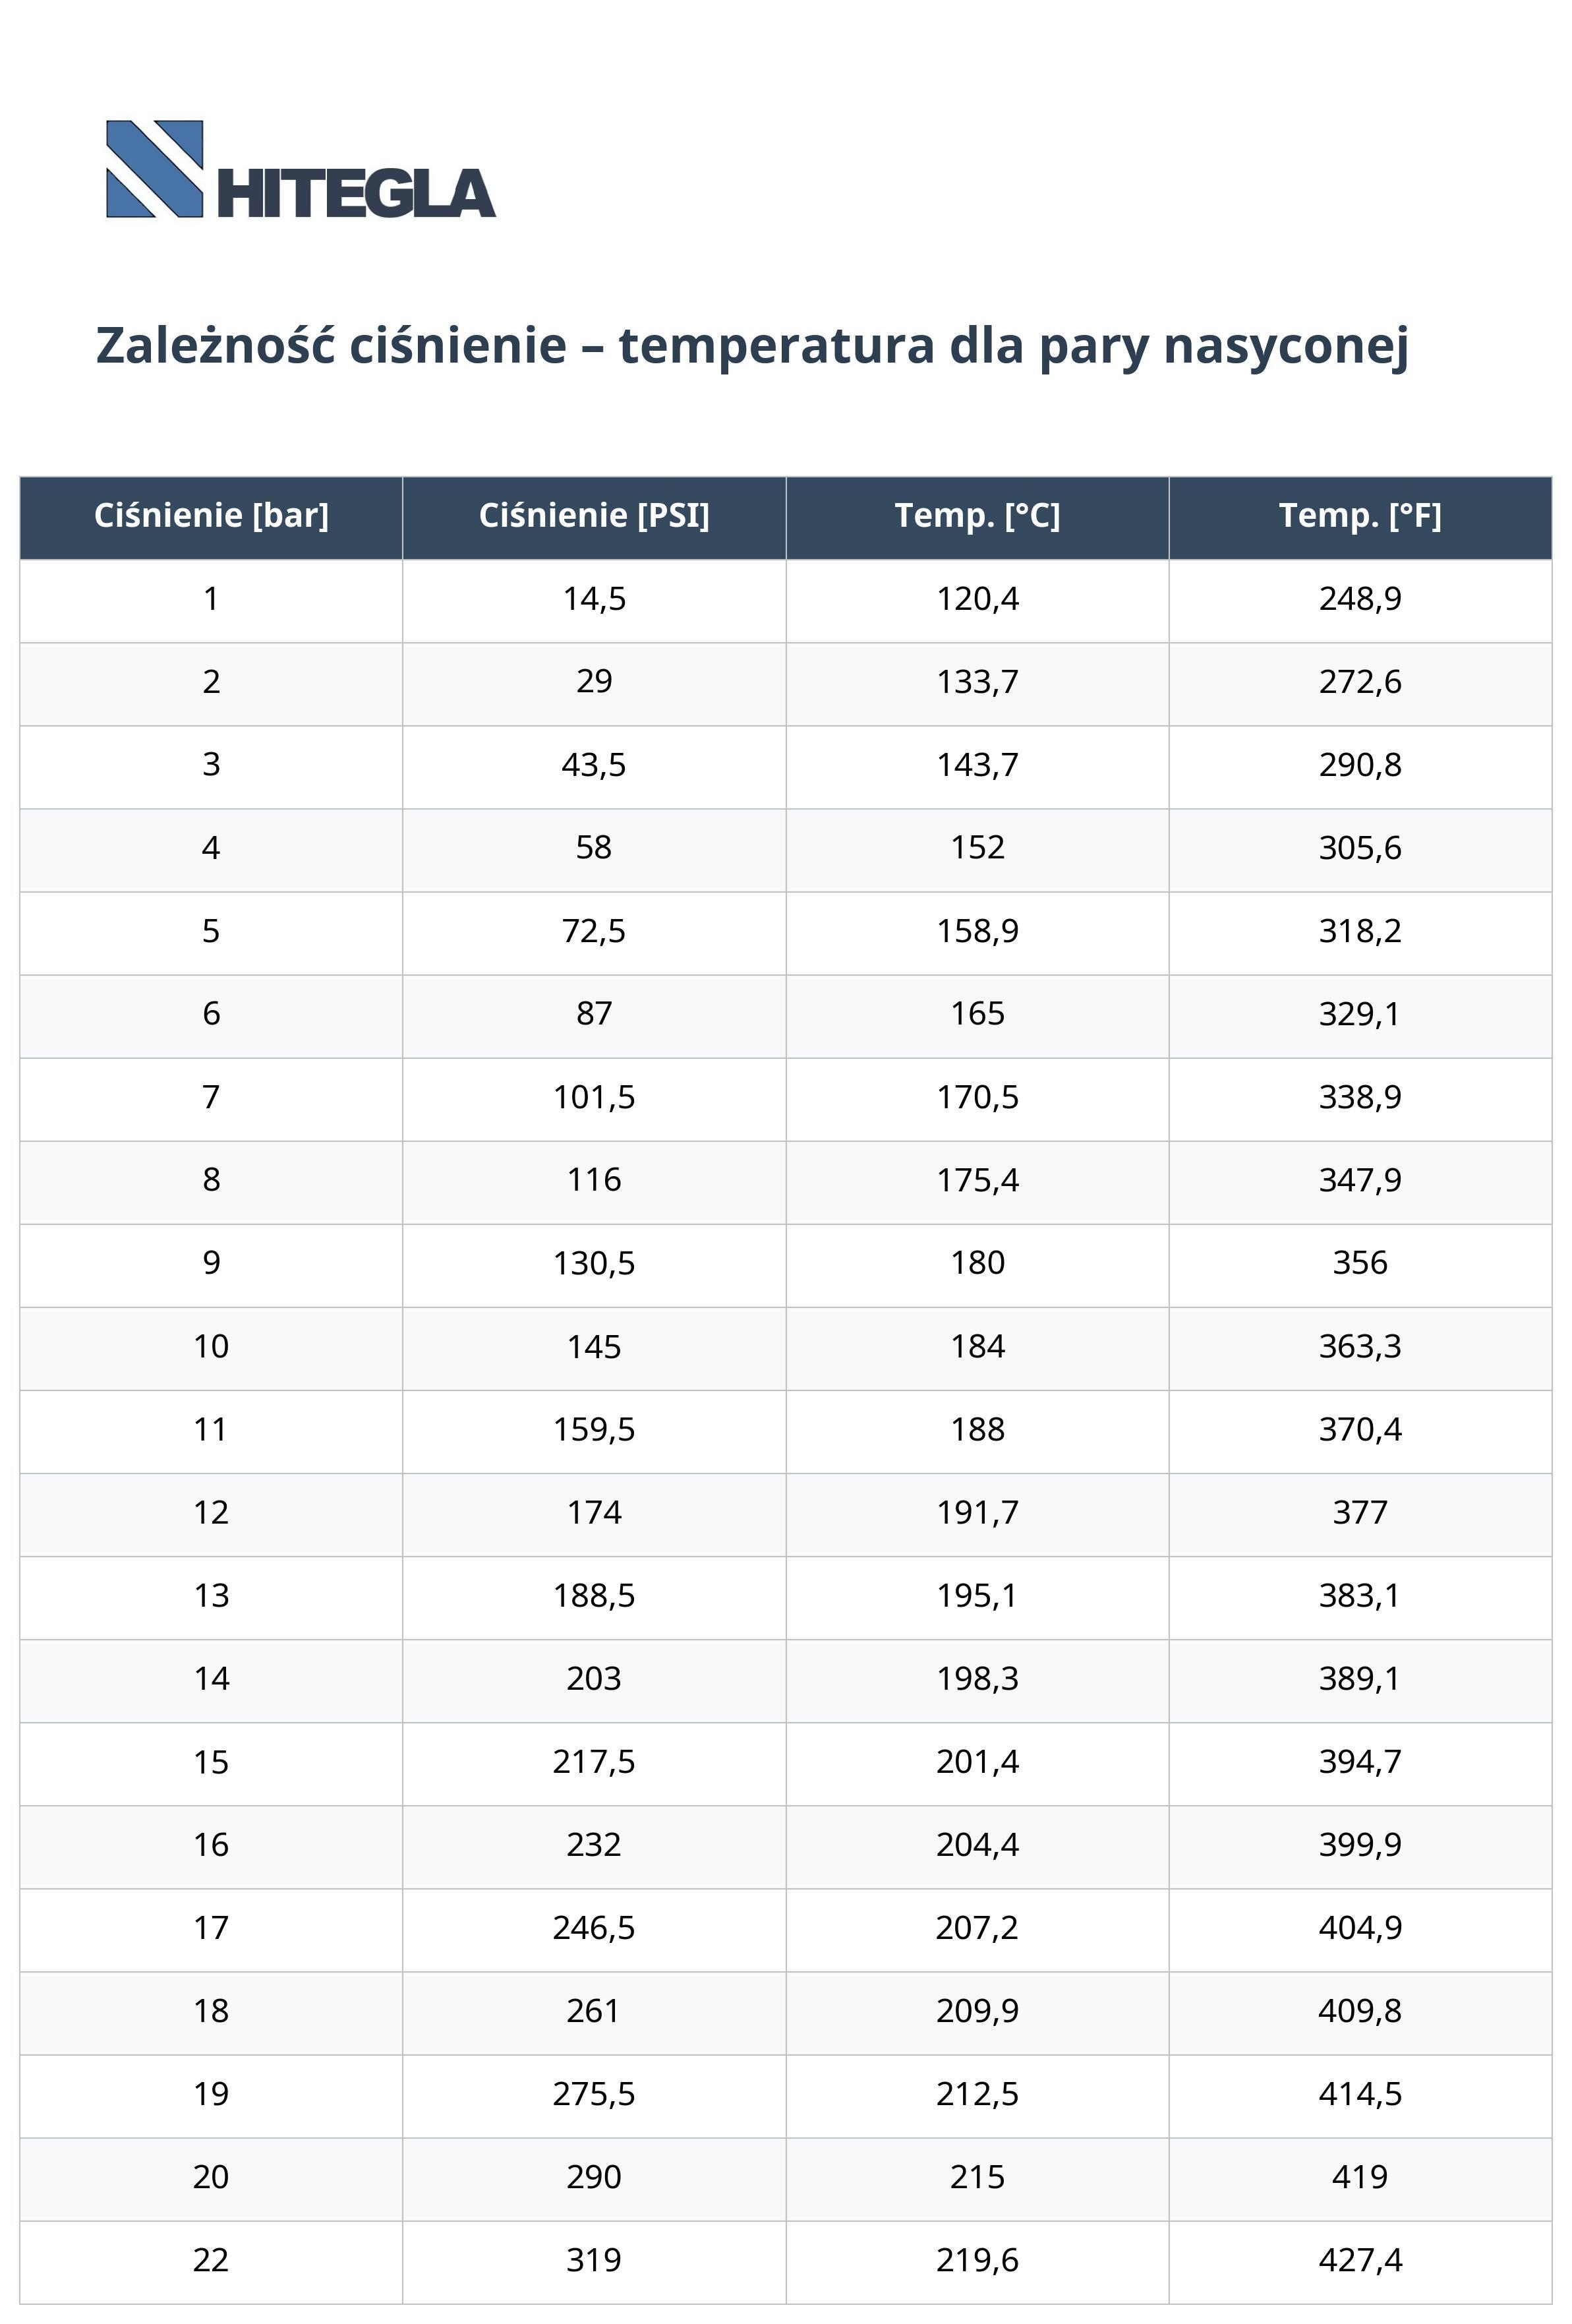1572x2324 pixels.
Task: Select the 272,6 °F cell
Action: point(1360,682)
